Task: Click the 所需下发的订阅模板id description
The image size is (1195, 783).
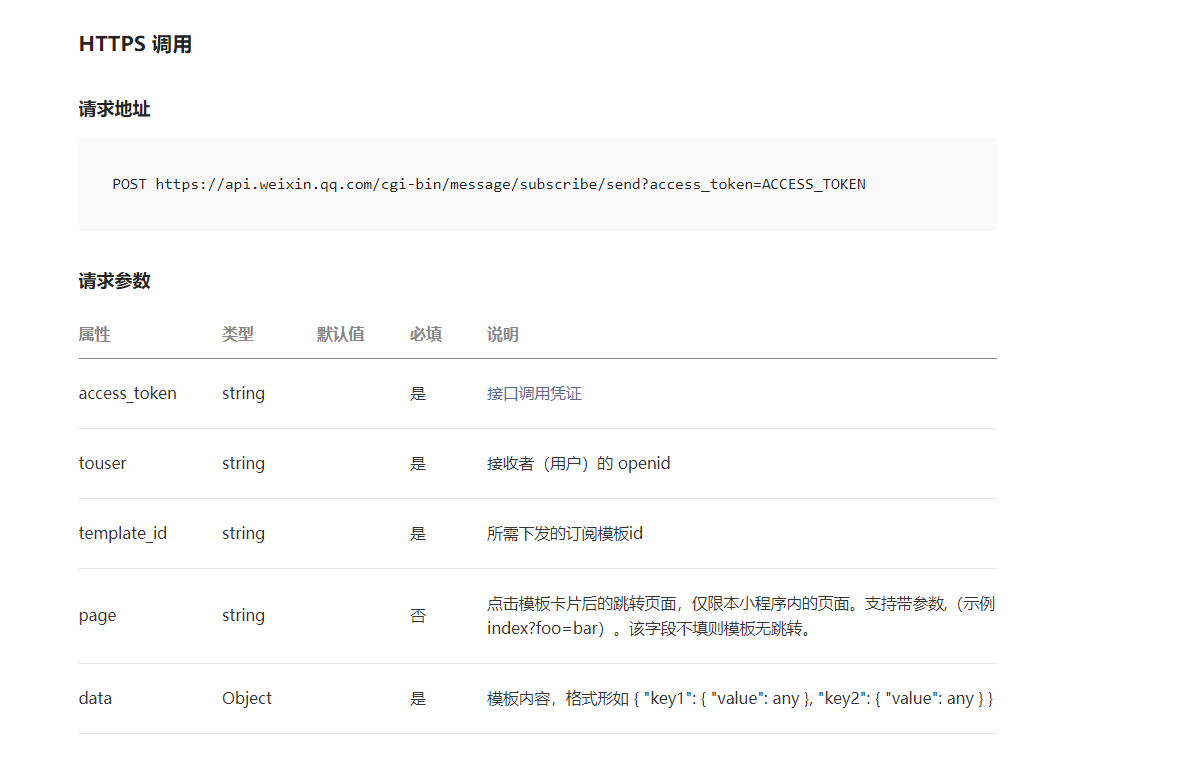Action: [565, 534]
